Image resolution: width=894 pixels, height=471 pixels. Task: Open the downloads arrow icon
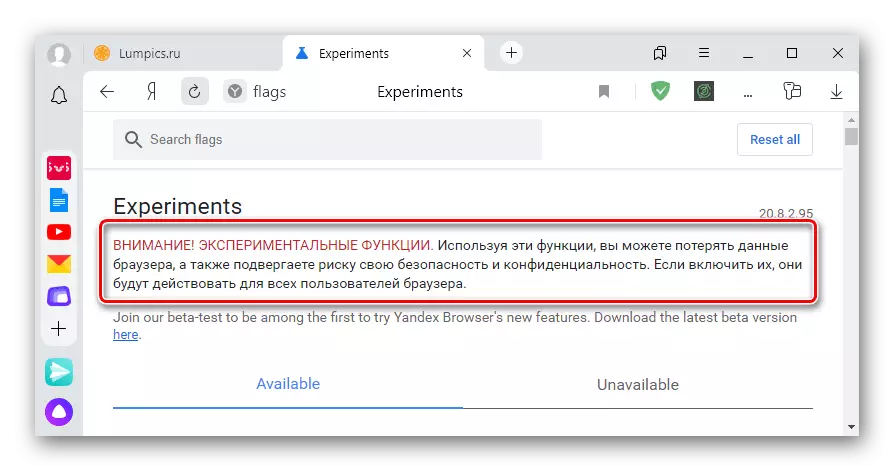tap(836, 91)
